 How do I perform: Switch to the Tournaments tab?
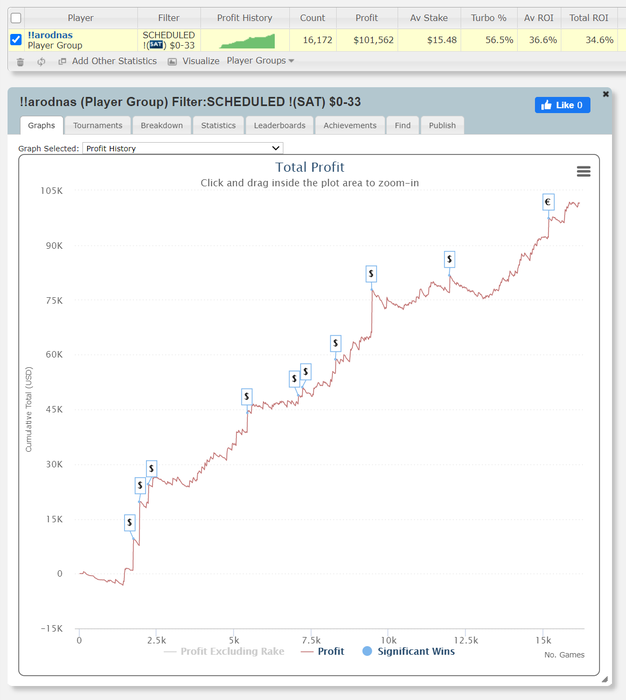(x=98, y=125)
